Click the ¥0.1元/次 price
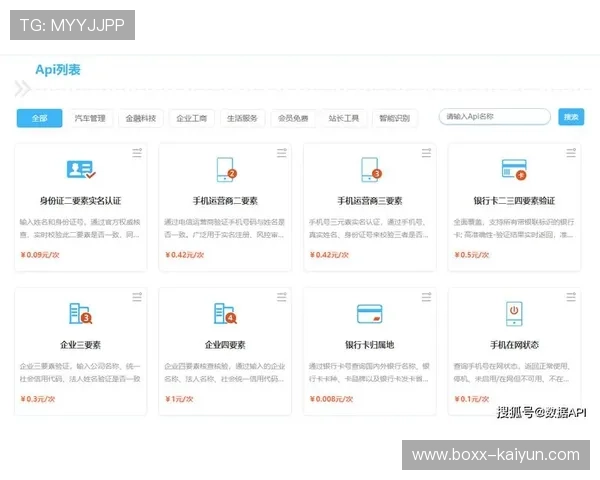600x480 pixels. pyautogui.click(x=471, y=399)
